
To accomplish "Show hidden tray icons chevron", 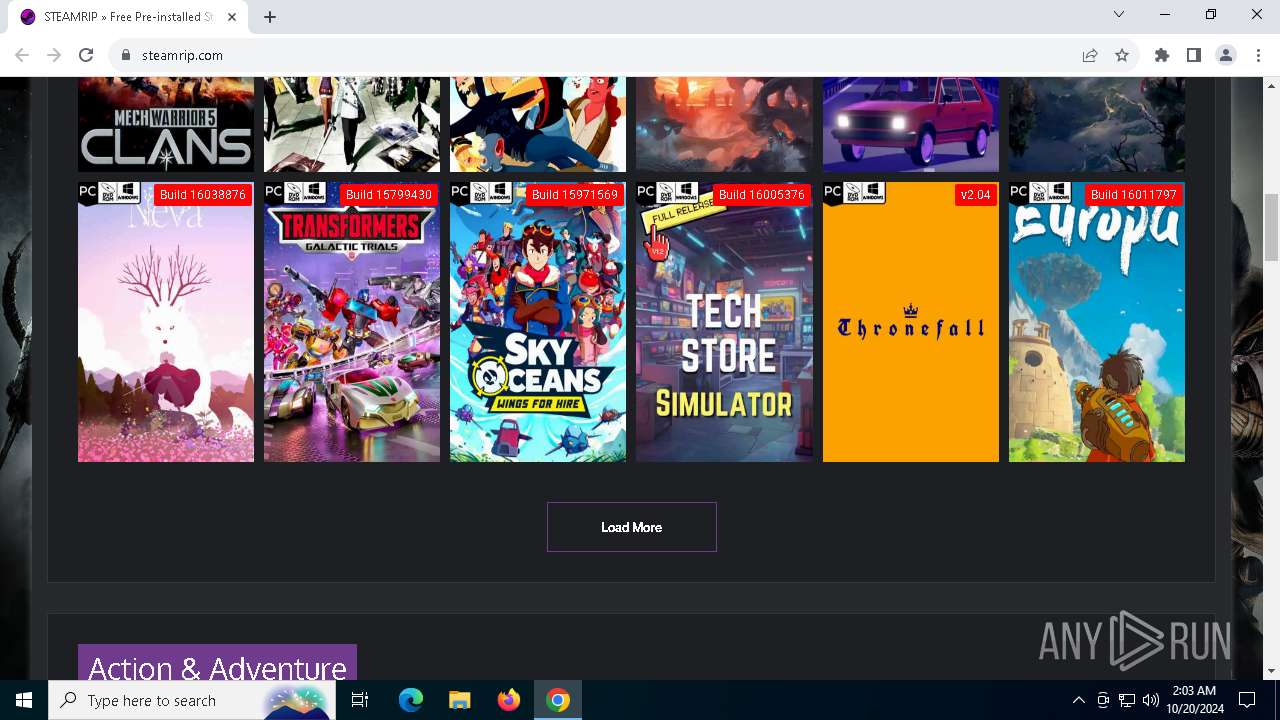I will point(1079,700).
